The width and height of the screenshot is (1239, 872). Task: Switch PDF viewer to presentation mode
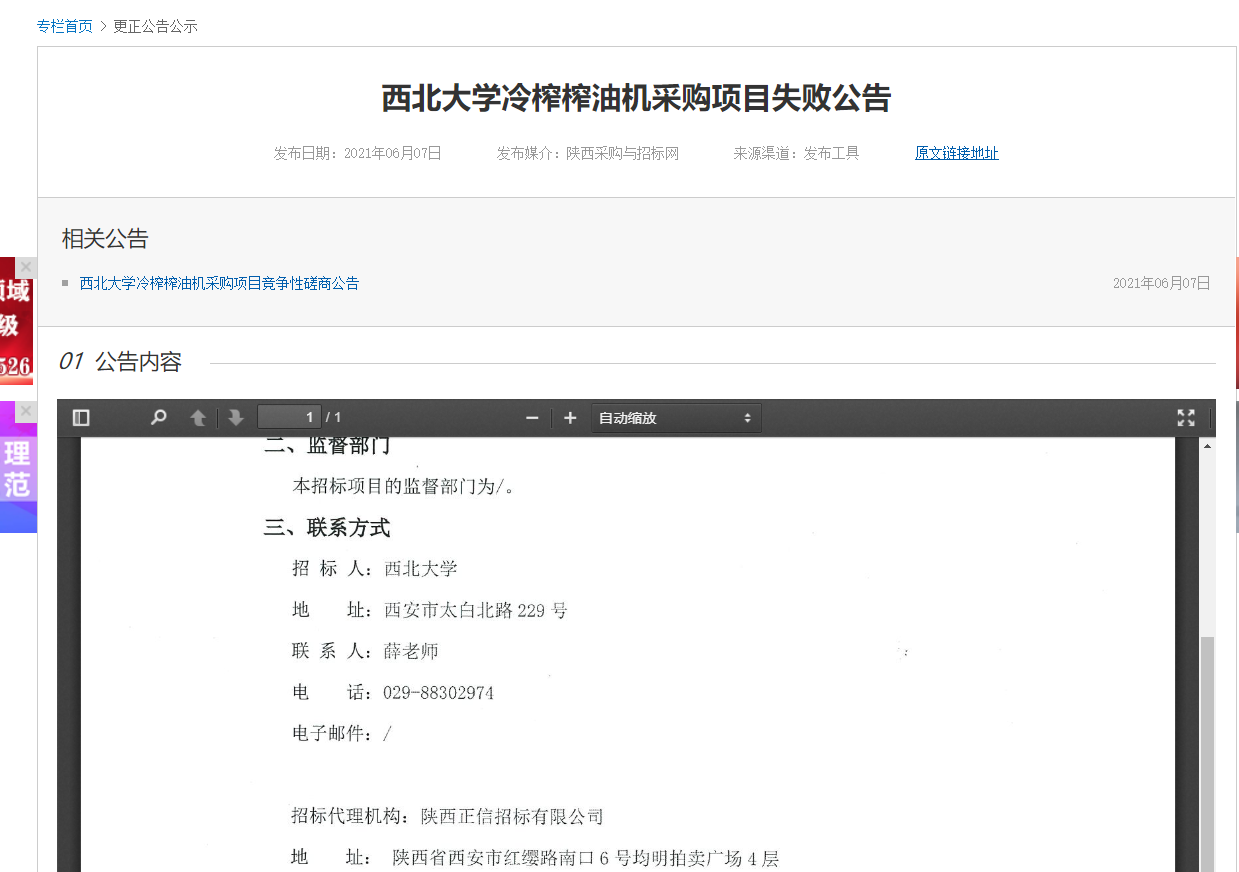click(1186, 418)
